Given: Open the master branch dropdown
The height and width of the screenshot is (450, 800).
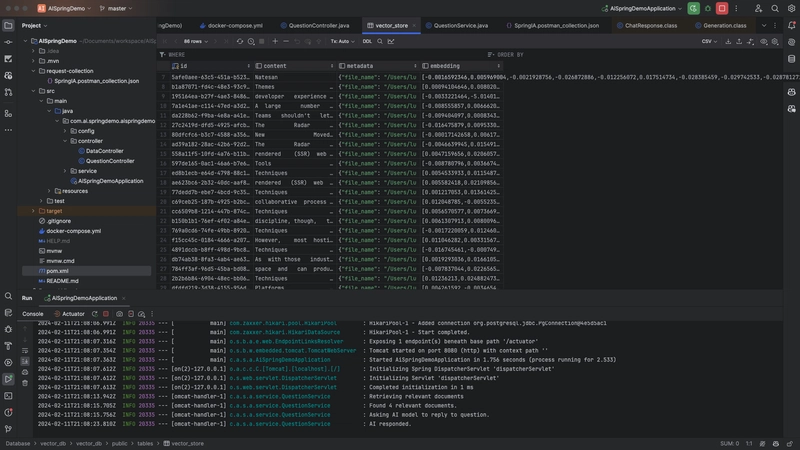Looking at the screenshot, I should [x=116, y=8].
